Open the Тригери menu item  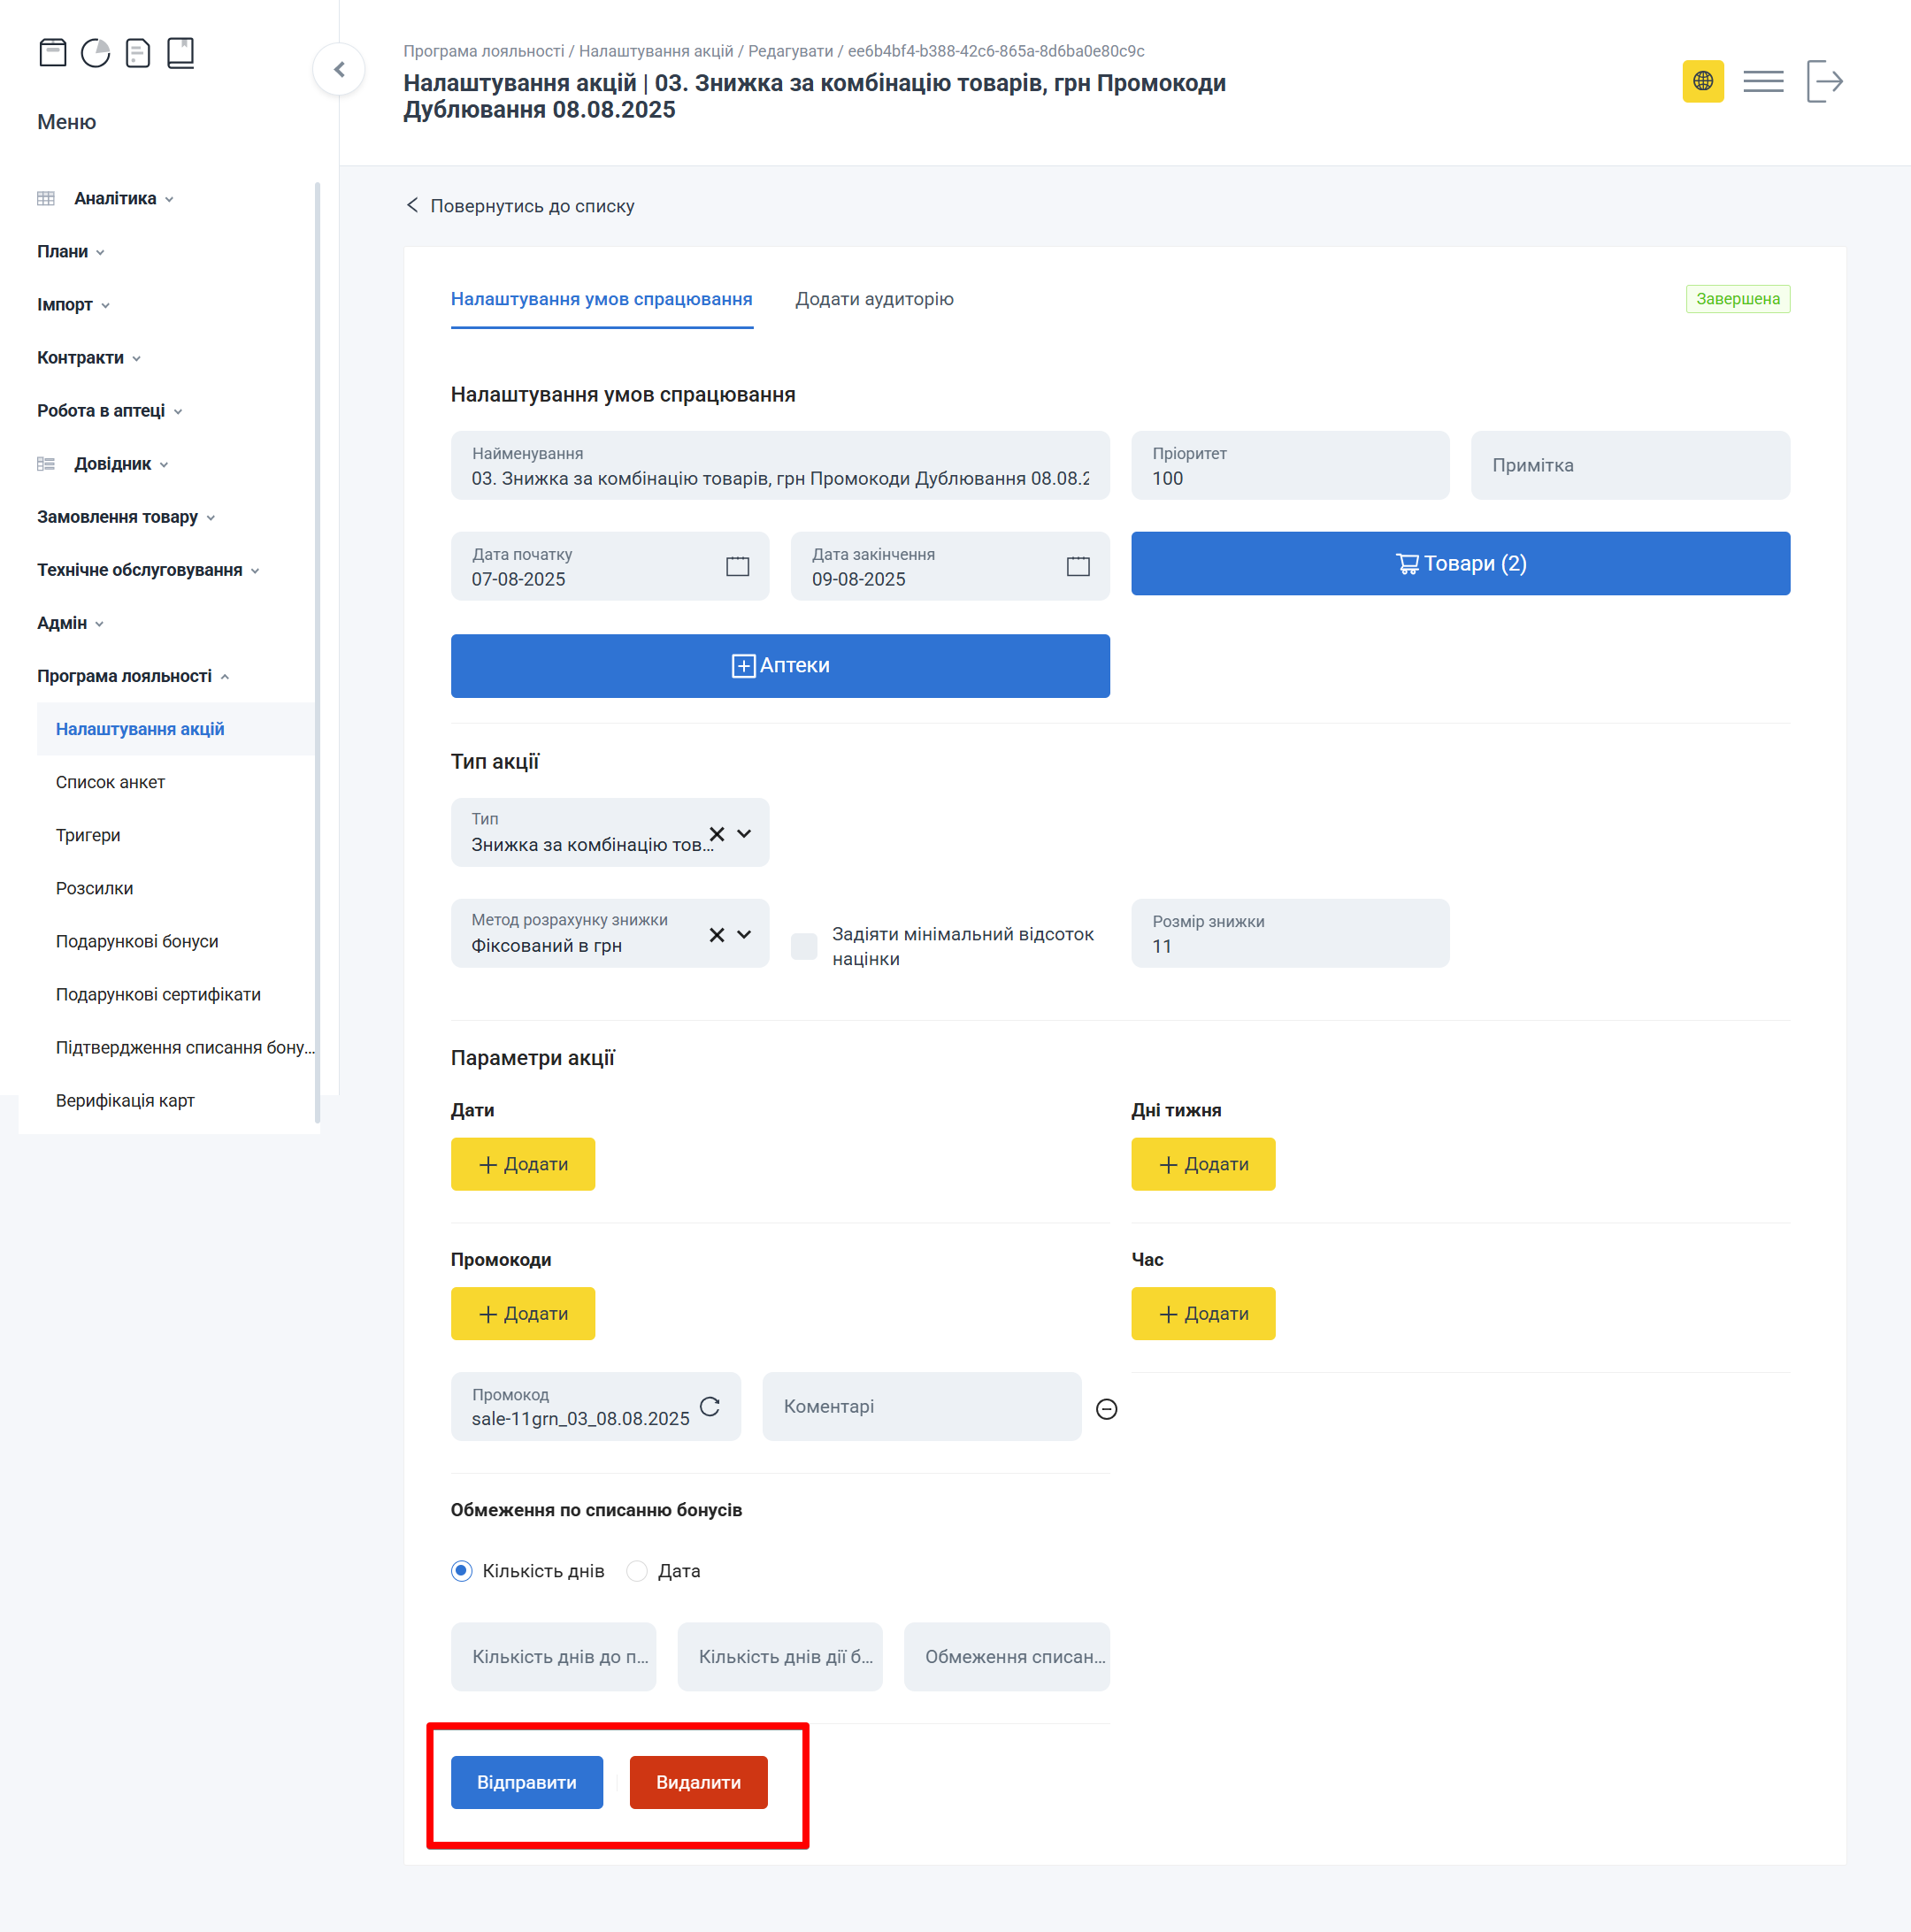coord(88,835)
